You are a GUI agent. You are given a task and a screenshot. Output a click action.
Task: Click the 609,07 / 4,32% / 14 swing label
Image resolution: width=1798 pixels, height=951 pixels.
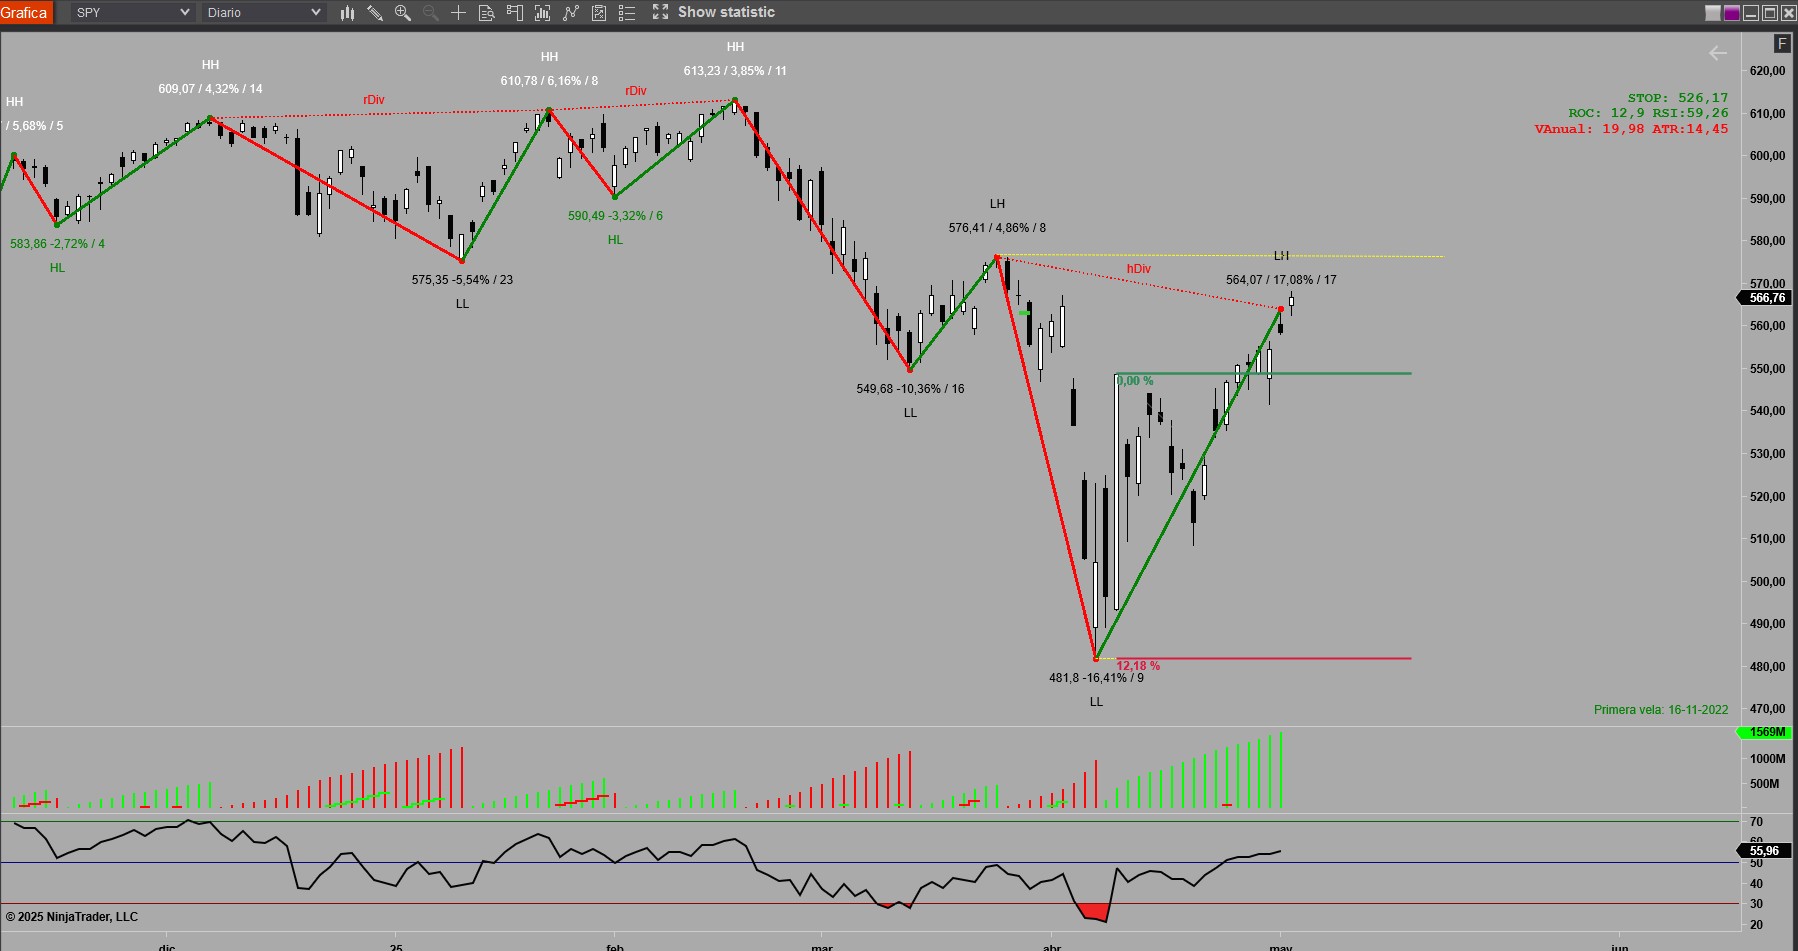tap(210, 89)
